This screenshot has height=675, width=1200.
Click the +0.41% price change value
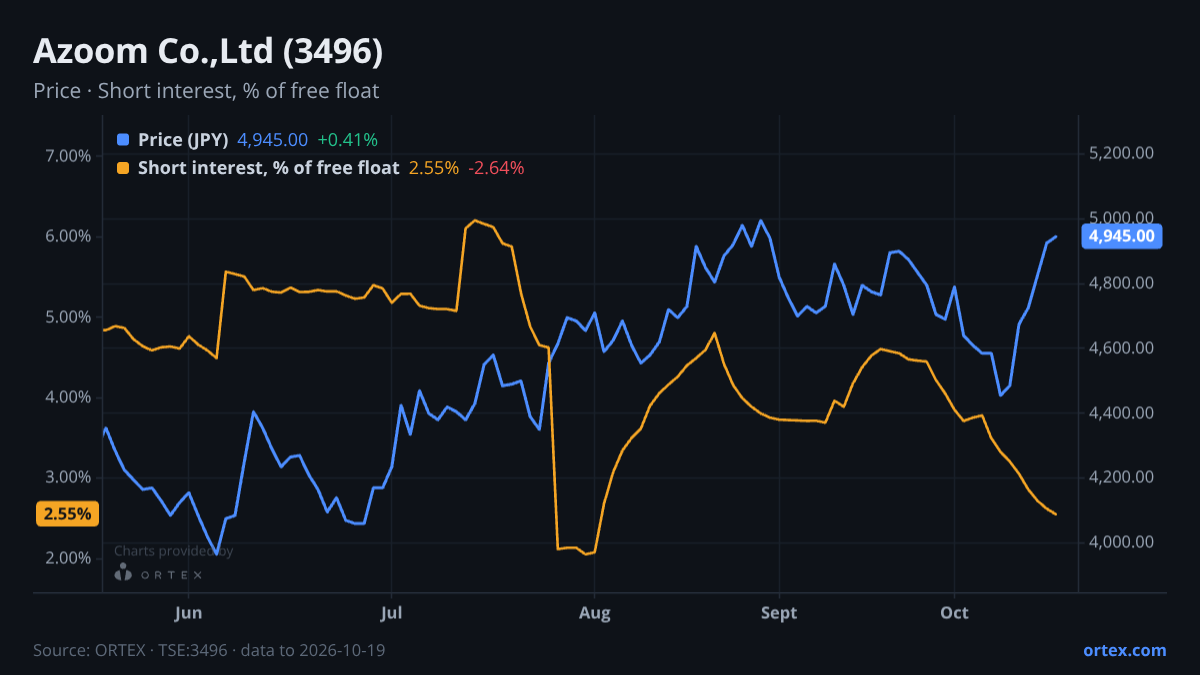[x=347, y=140]
